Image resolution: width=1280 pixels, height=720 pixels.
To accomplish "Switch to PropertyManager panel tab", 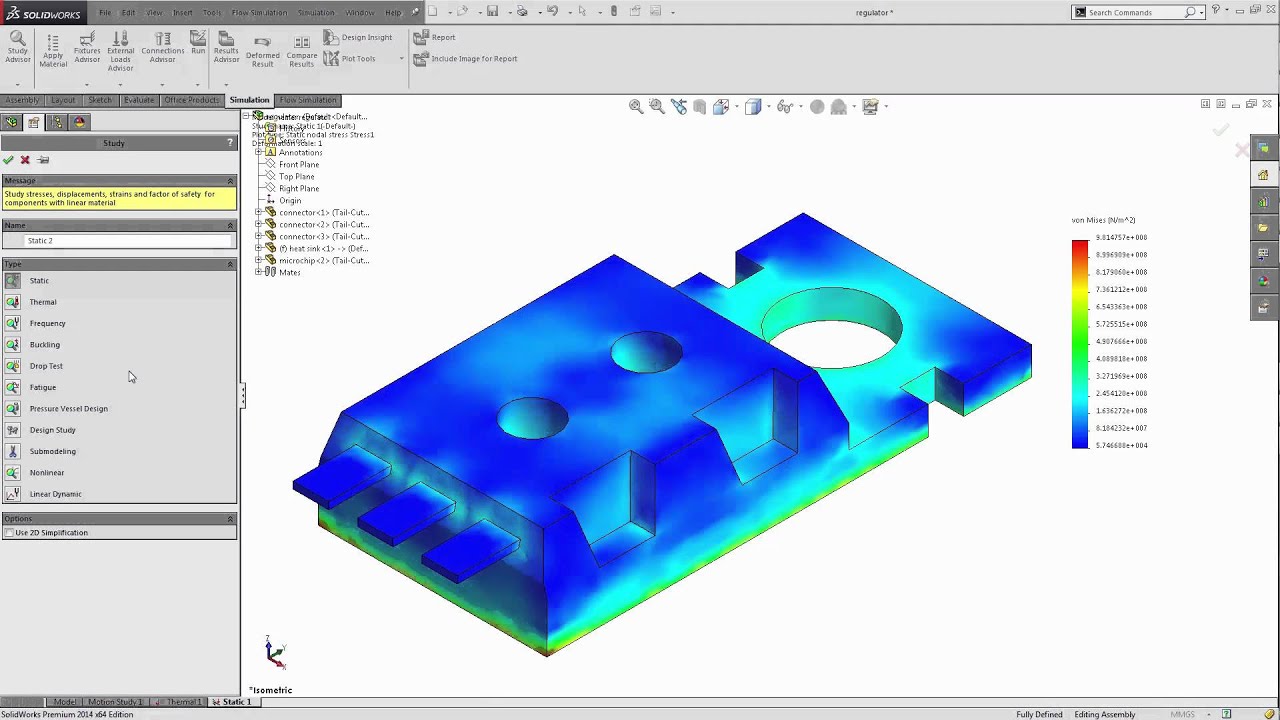I will 34,122.
